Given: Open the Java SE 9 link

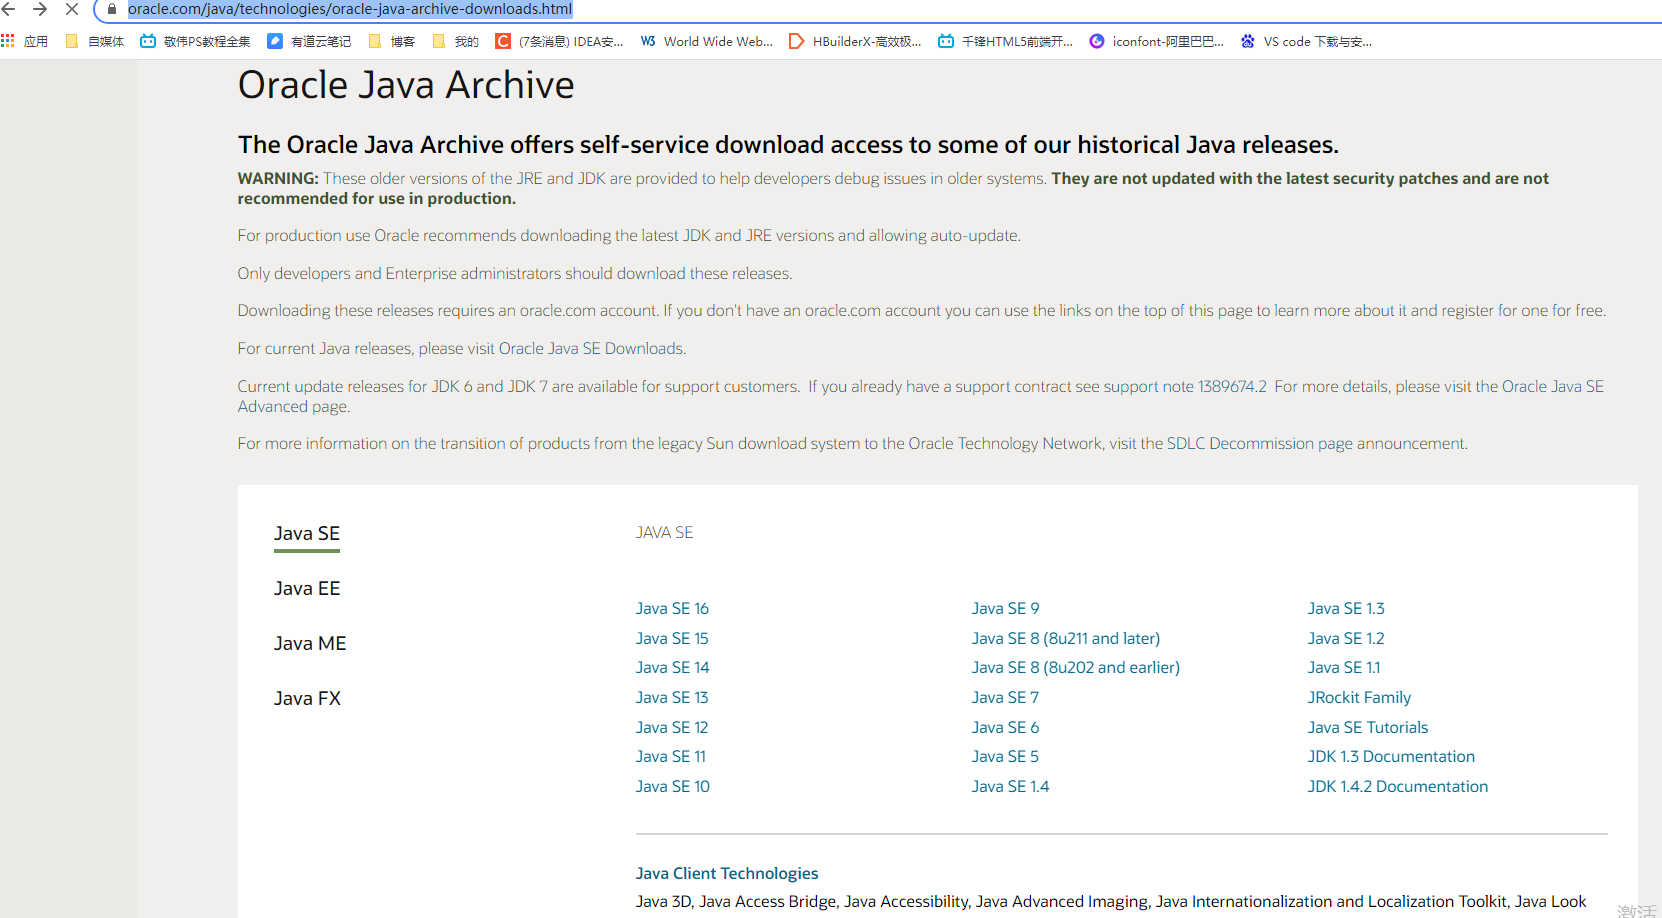Looking at the screenshot, I should [1005, 609].
